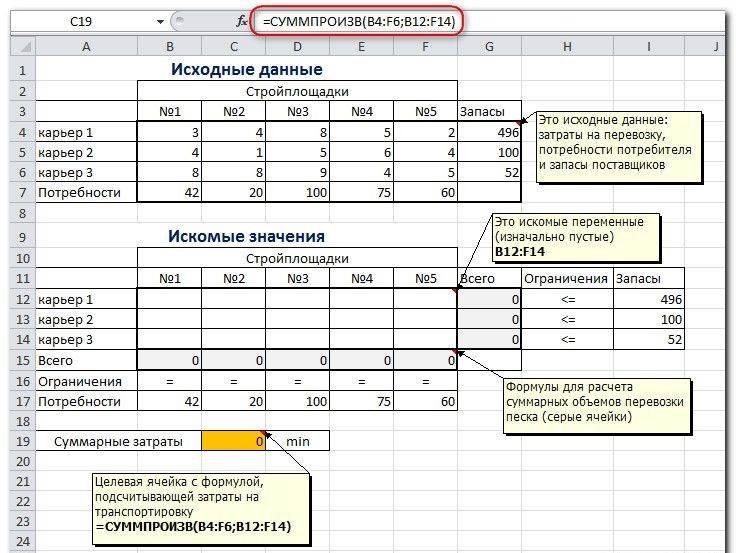The height and width of the screenshot is (553, 736).
Task: Click the 'min' cell in row 19
Action: pyautogui.click(x=298, y=441)
